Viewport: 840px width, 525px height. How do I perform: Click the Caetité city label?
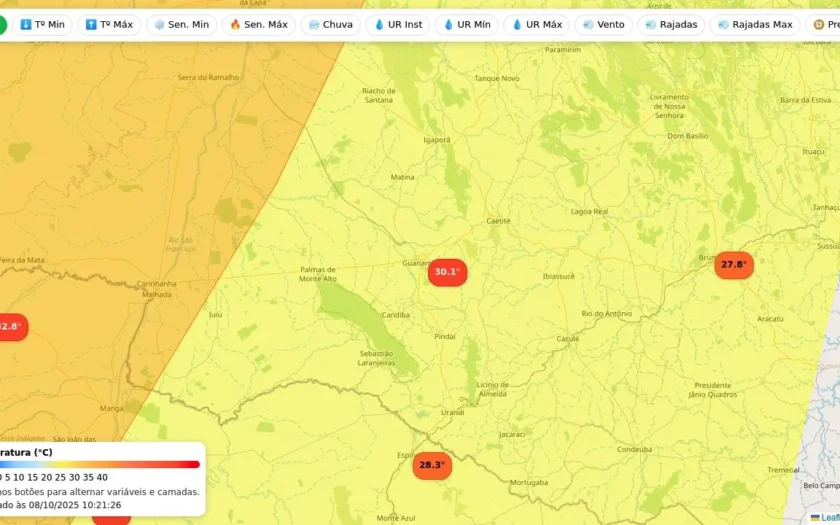pos(498,221)
